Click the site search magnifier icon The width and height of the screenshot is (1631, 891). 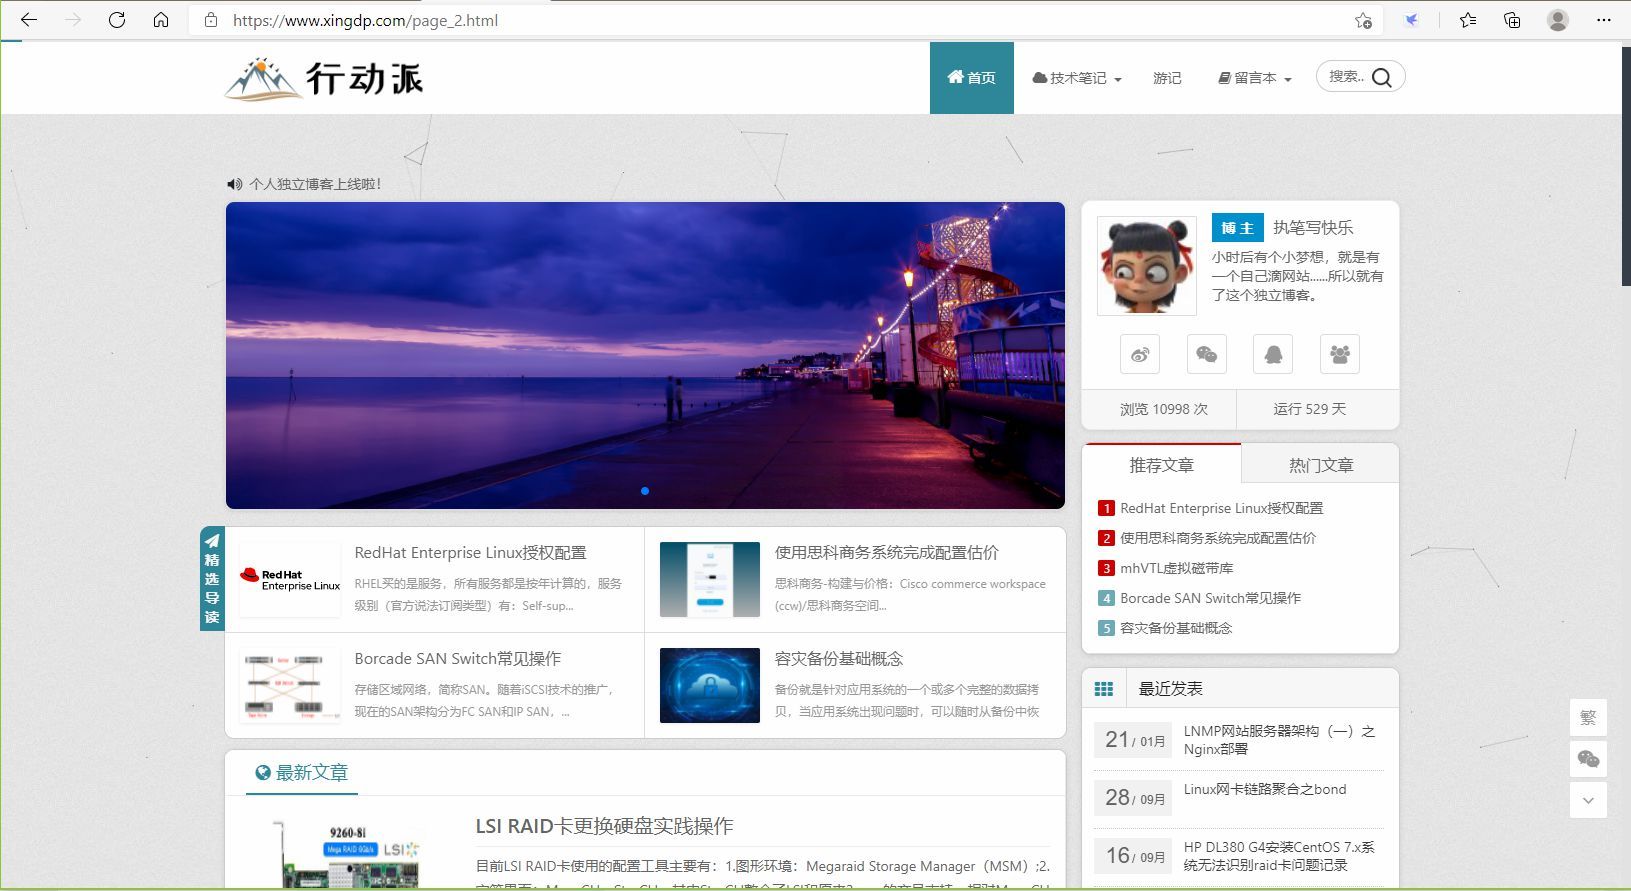pyautogui.click(x=1382, y=77)
